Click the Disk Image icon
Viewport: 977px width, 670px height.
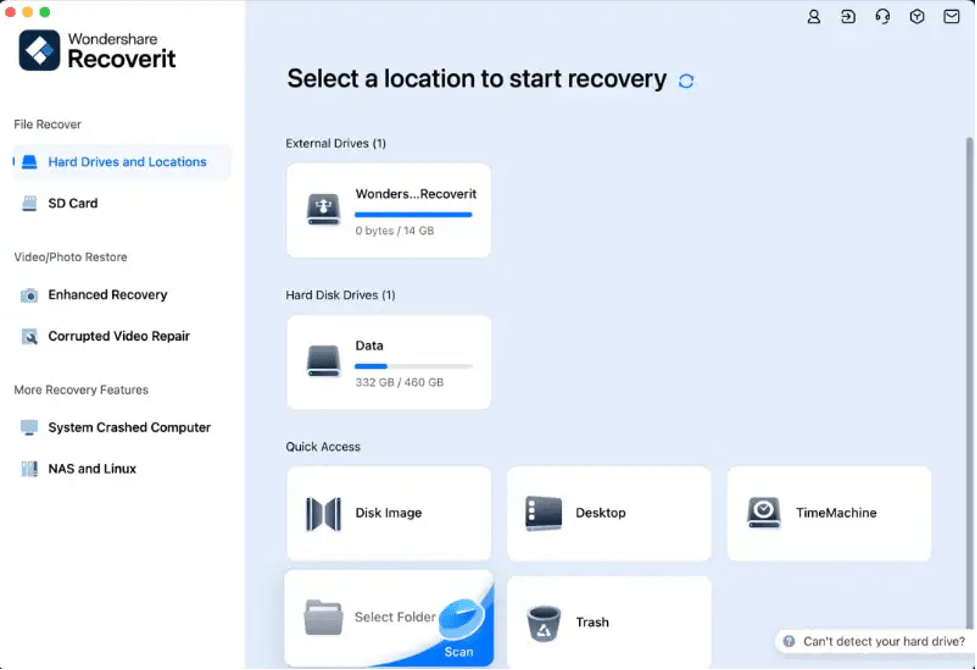click(323, 514)
